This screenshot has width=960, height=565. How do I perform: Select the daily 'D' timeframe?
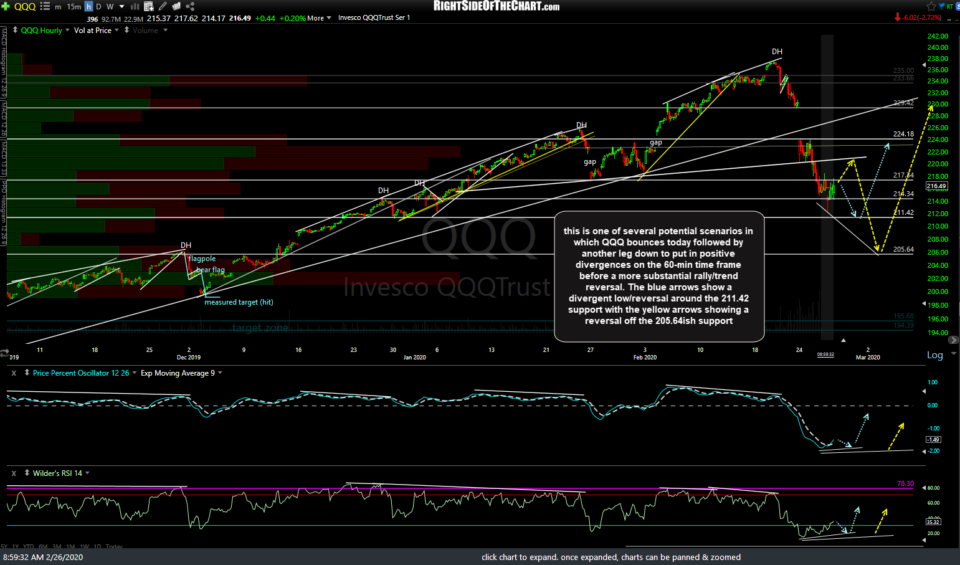coord(99,7)
